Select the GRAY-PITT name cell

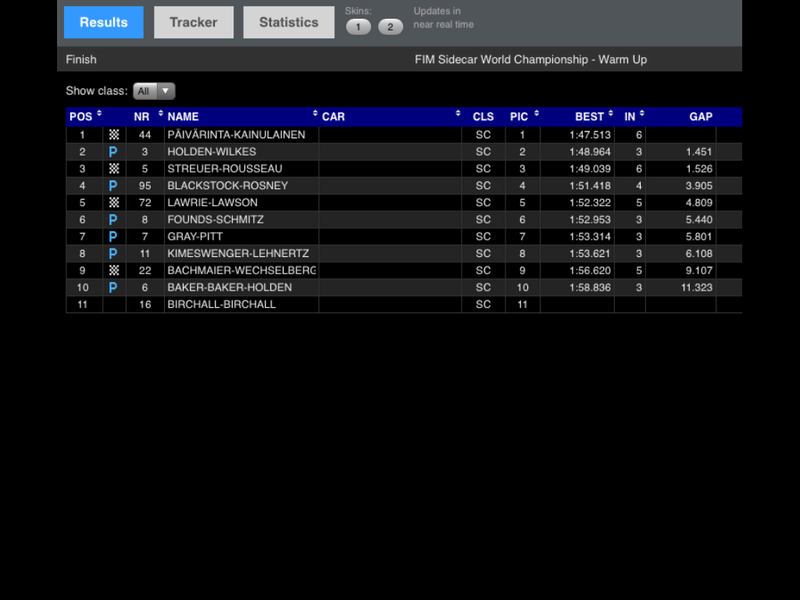tap(241, 236)
